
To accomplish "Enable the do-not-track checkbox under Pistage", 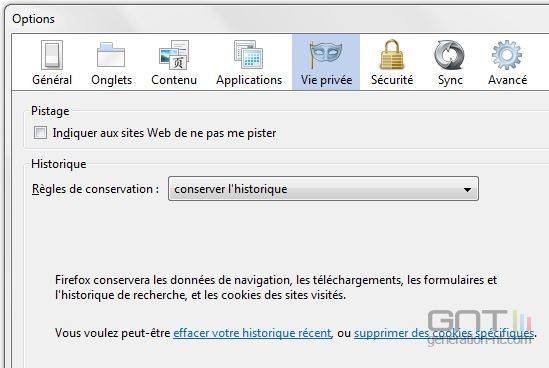I will (40, 133).
